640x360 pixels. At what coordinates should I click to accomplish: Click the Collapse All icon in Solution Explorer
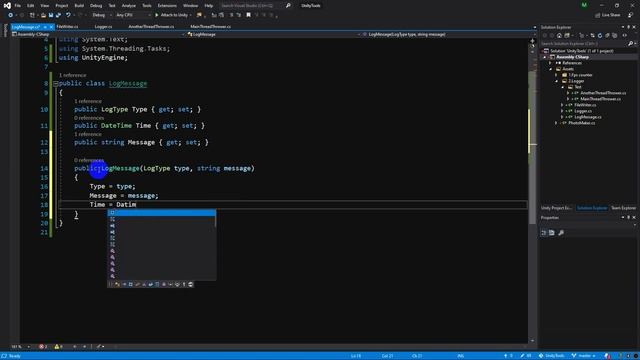tap(607, 36)
